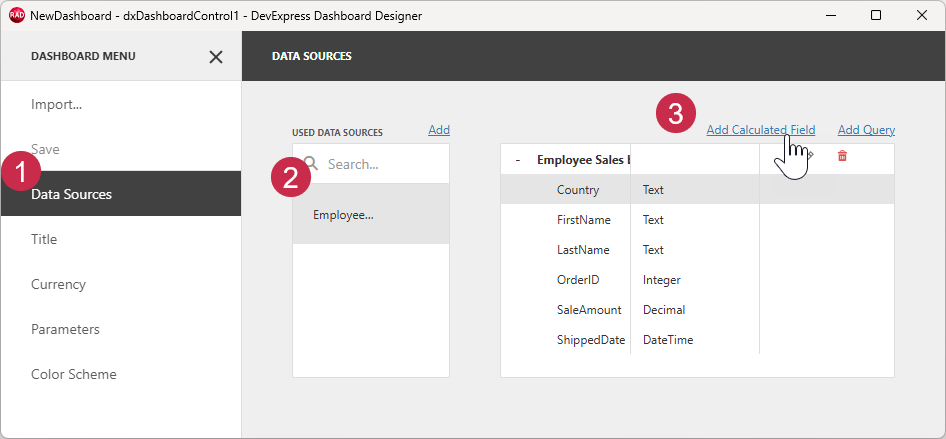This screenshot has width=946, height=439.
Task: Select the SaleAmount field row
Action: click(x=697, y=310)
